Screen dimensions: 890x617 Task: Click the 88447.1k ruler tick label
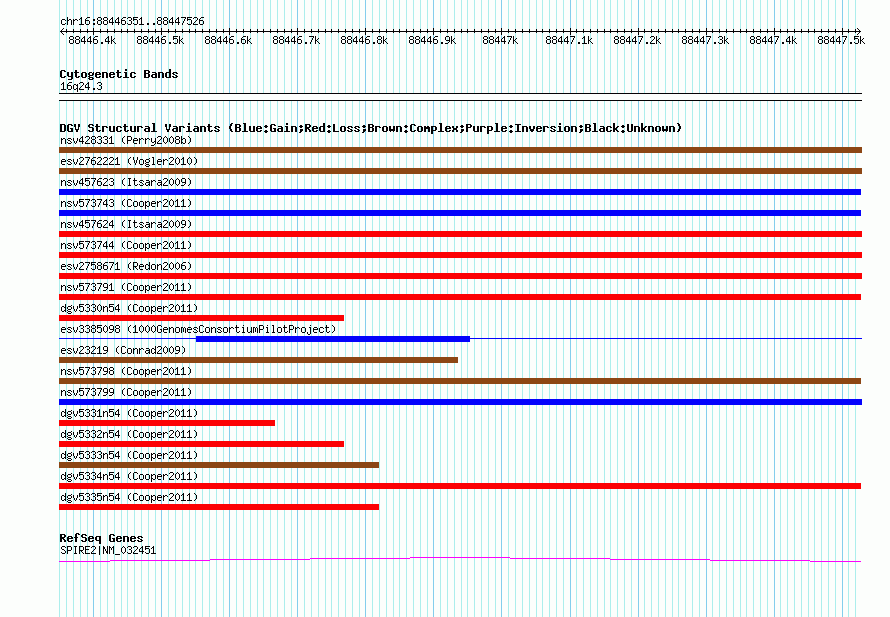point(569,40)
